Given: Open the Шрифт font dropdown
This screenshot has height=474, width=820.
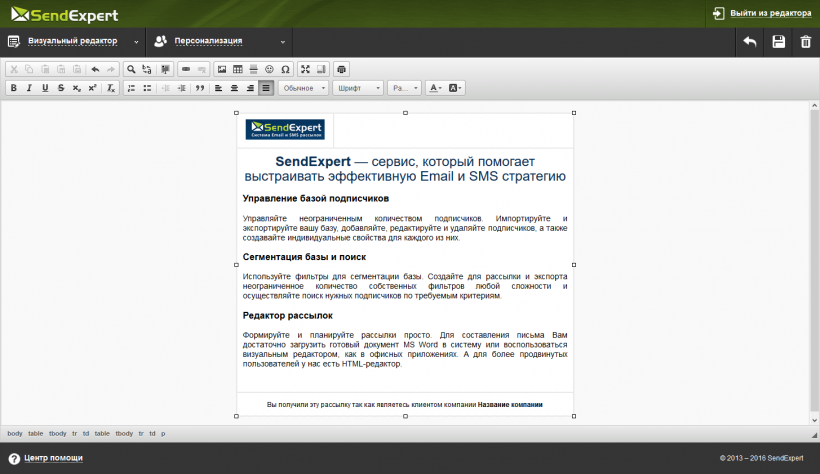Looking at the screenshot, I should [358, 88].
